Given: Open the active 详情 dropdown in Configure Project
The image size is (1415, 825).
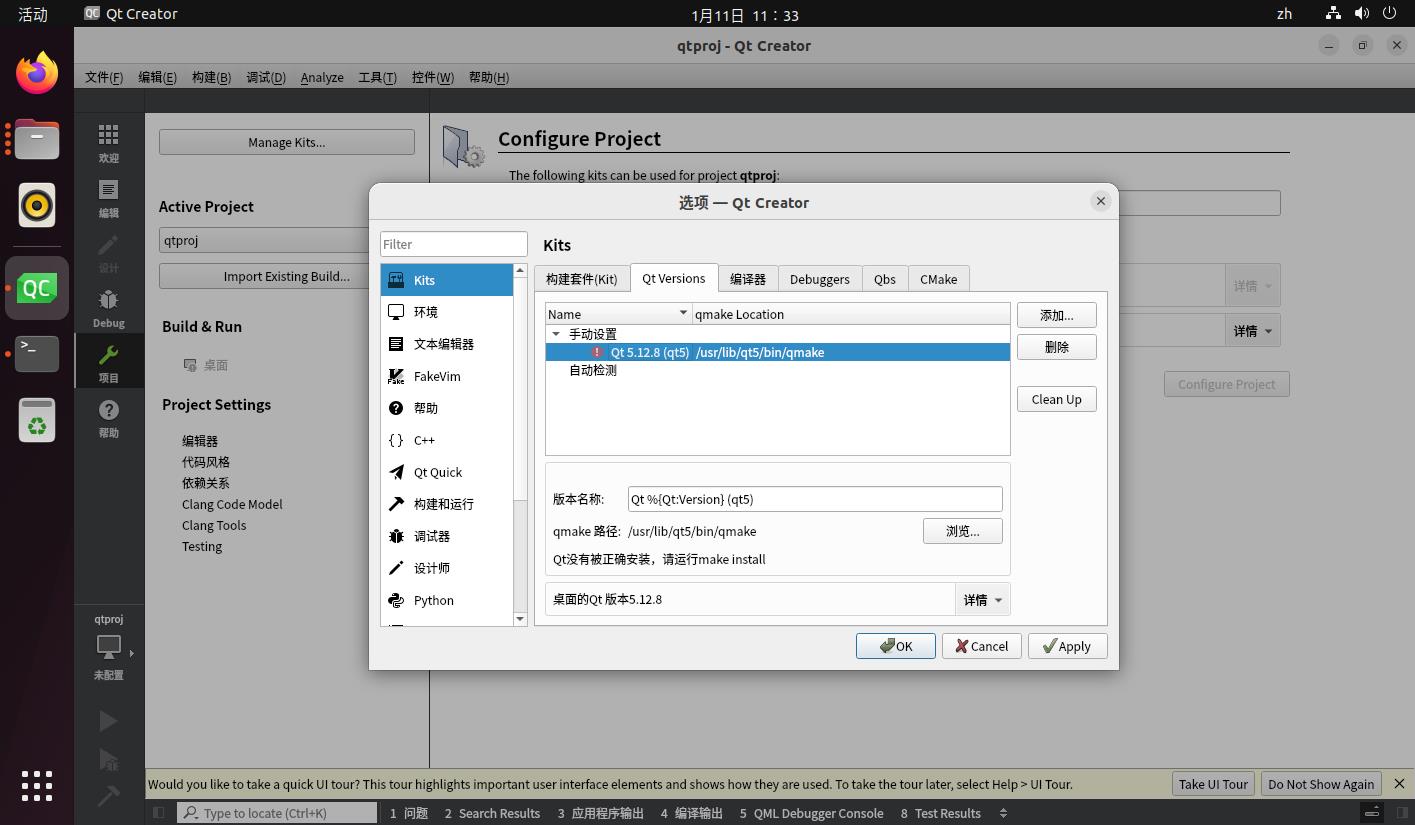Looking at the screenshot, I should (x=1253, y=331).
